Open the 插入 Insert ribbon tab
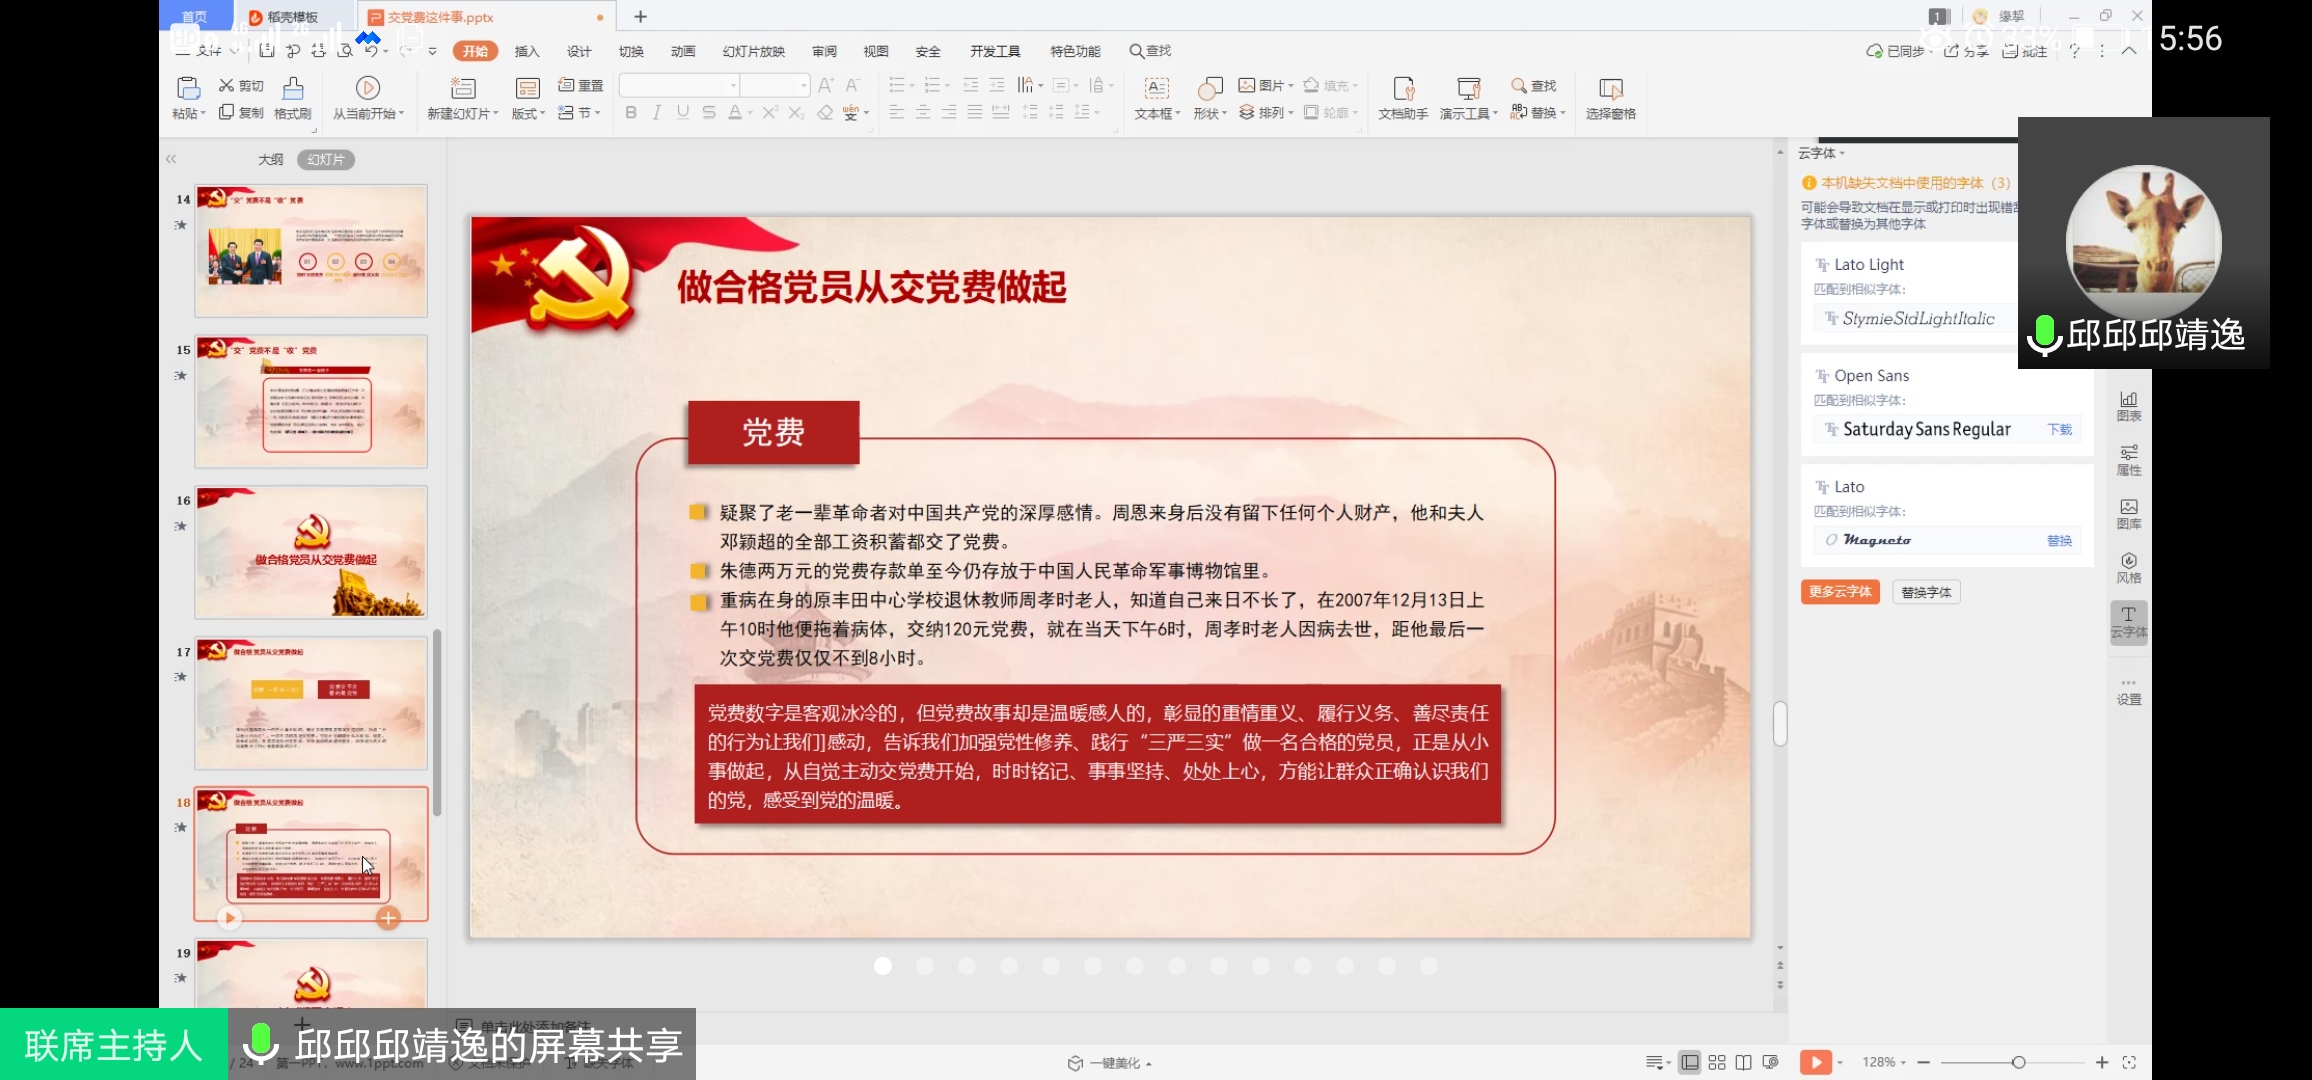 [x=527, y=51]
